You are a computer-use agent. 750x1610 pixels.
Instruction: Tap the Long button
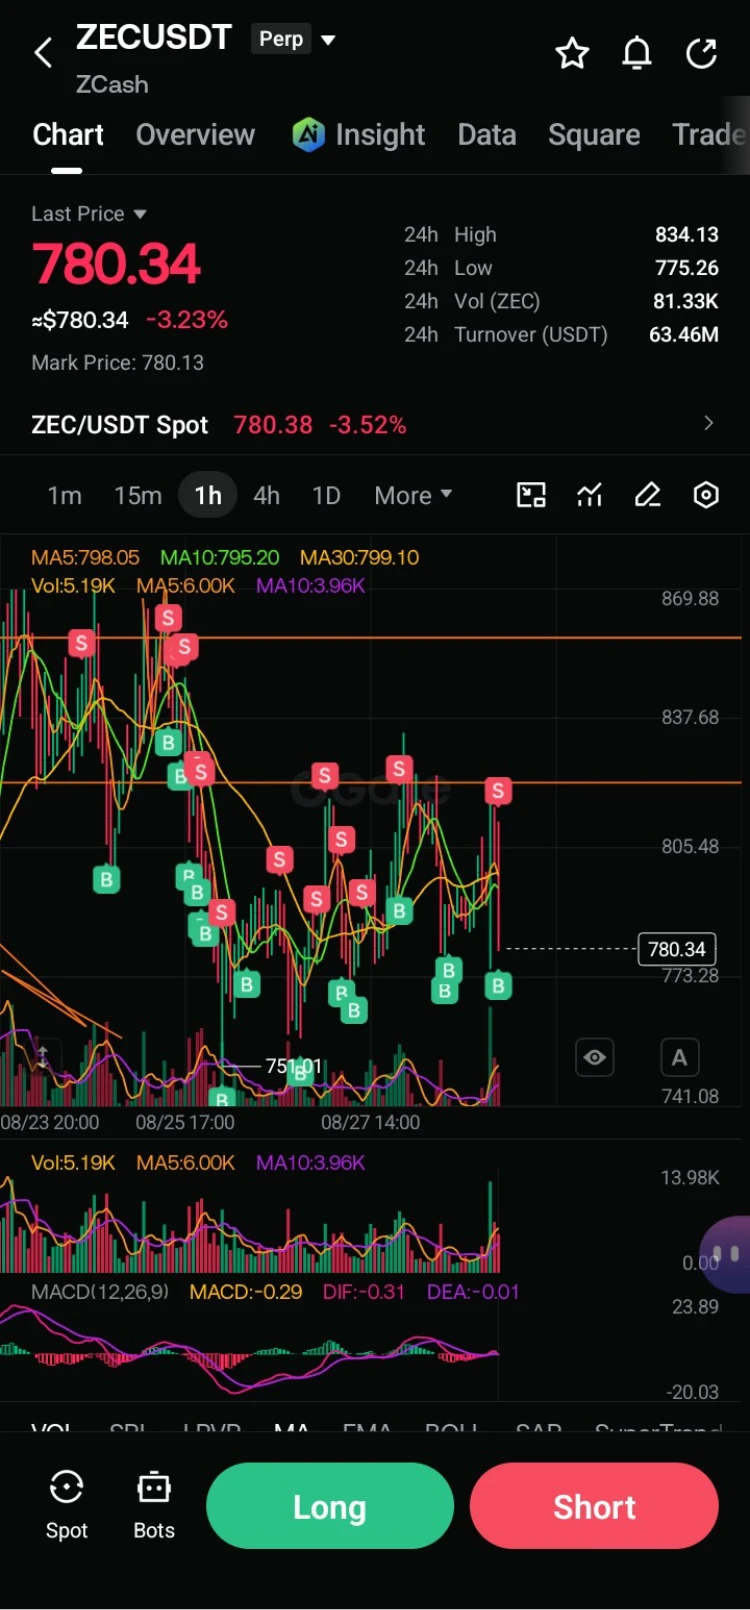point(330,1506)
